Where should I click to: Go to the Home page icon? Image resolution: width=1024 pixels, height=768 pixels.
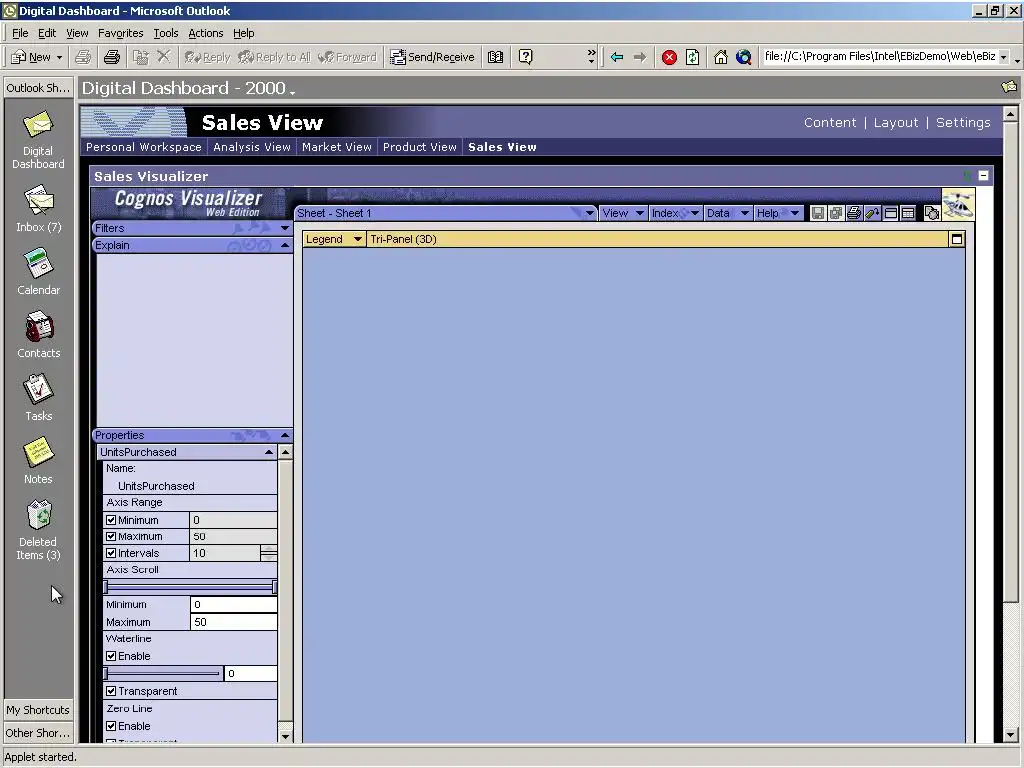720,57
